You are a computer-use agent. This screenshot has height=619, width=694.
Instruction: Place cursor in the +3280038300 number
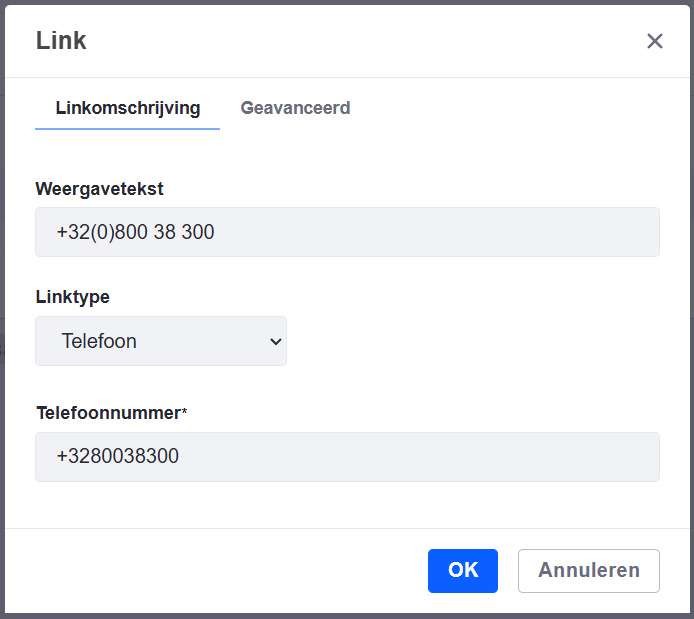point(117,457)
